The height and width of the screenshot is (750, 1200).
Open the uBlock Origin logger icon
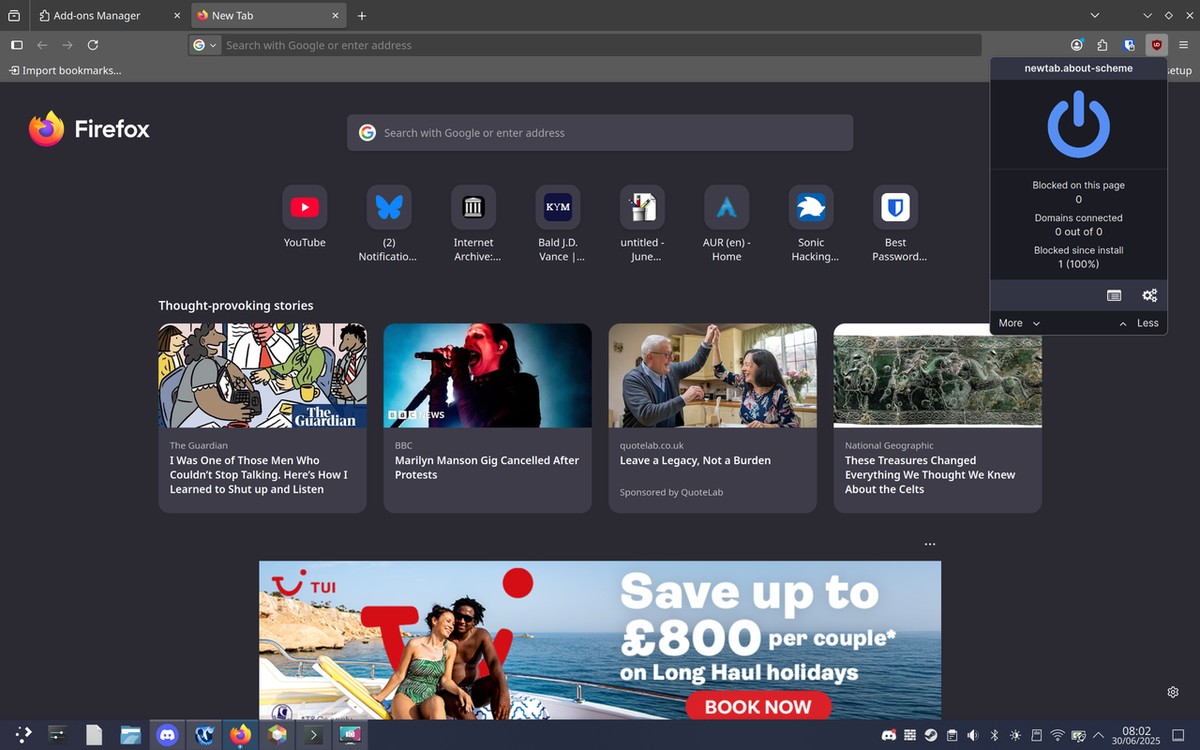tap(1113, 295)
